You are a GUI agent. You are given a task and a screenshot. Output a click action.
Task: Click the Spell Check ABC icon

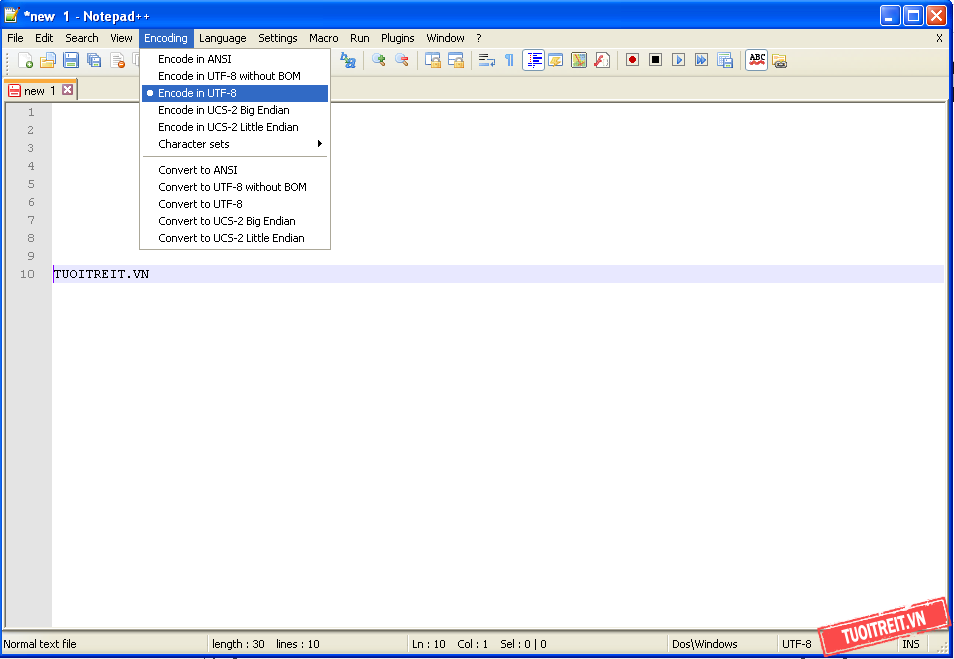(757, 60)
